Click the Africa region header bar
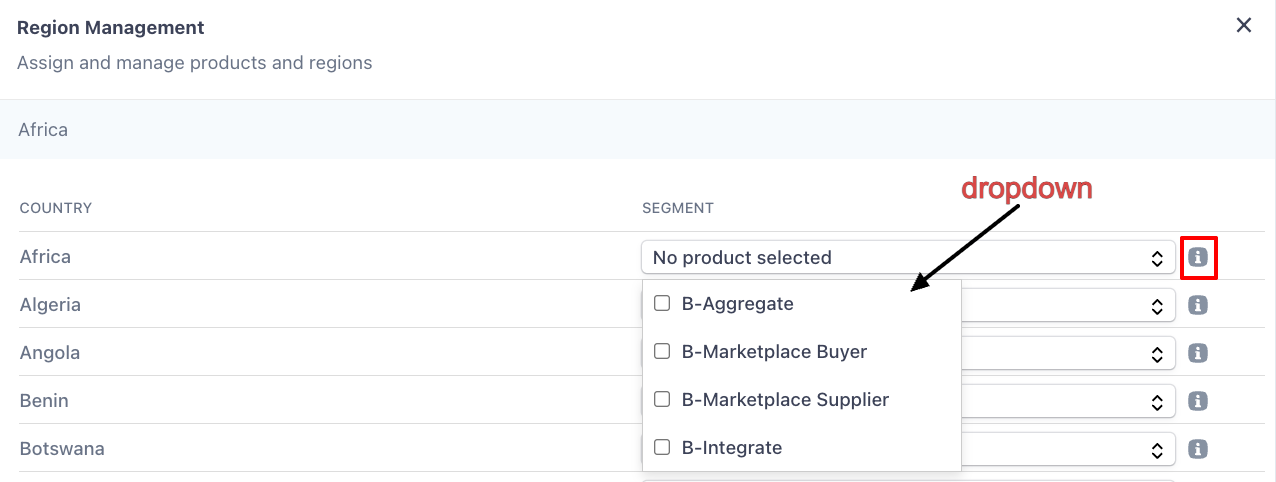Viewport: 1276px width, 482px height. [x=637, y=130]
